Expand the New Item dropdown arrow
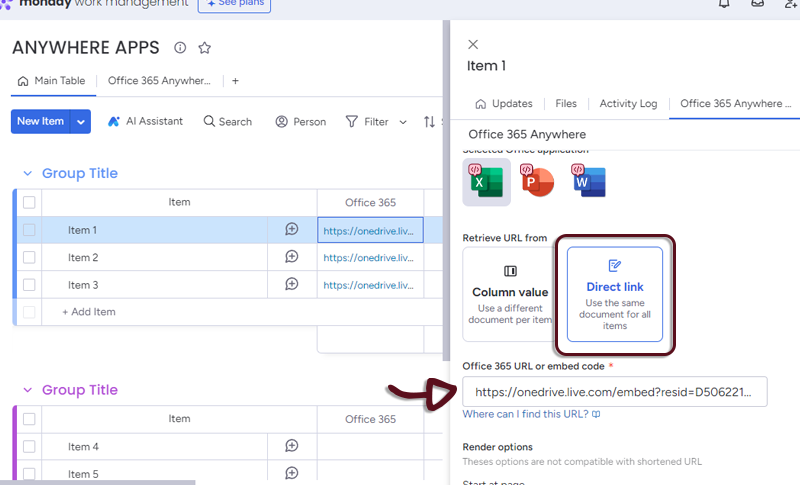Image resolution: width=800 pixels, height=485 pixels. click(x=81, y=122)
